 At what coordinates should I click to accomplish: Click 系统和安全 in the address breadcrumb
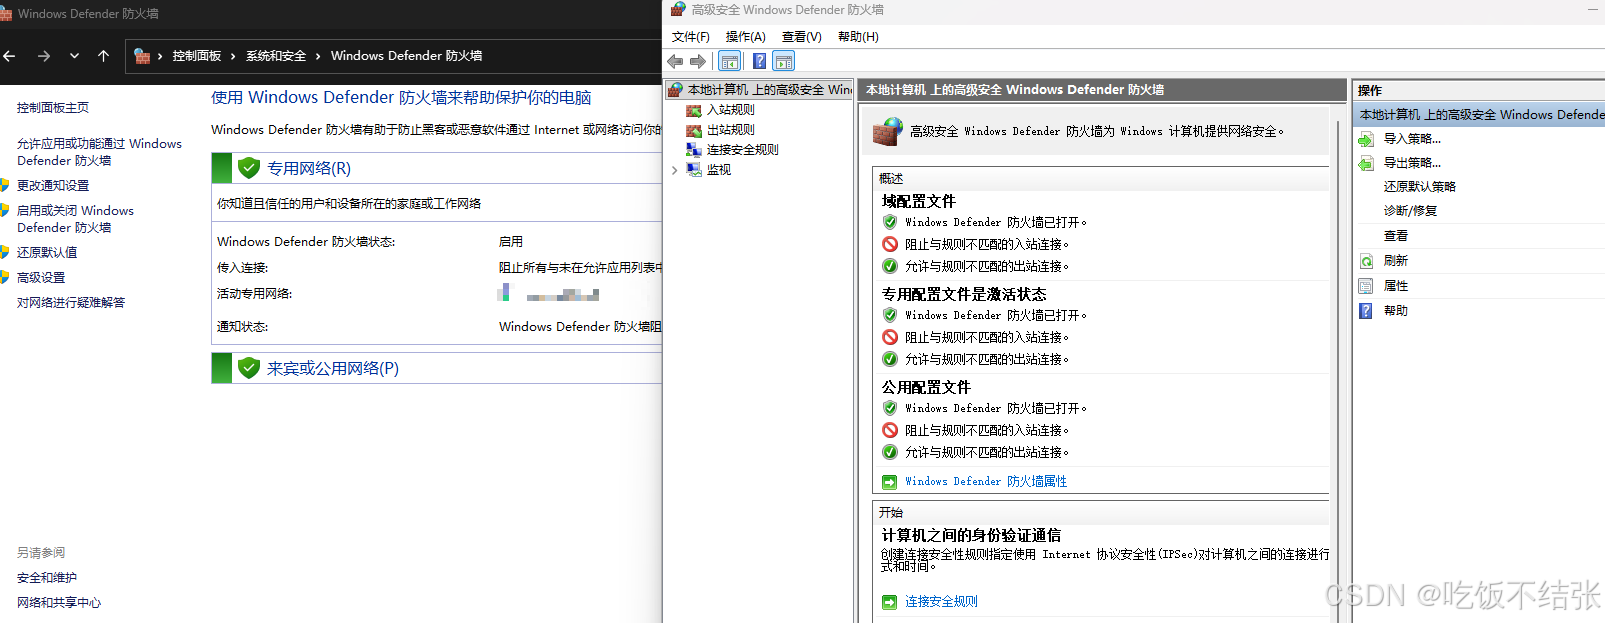click(276, 56)
